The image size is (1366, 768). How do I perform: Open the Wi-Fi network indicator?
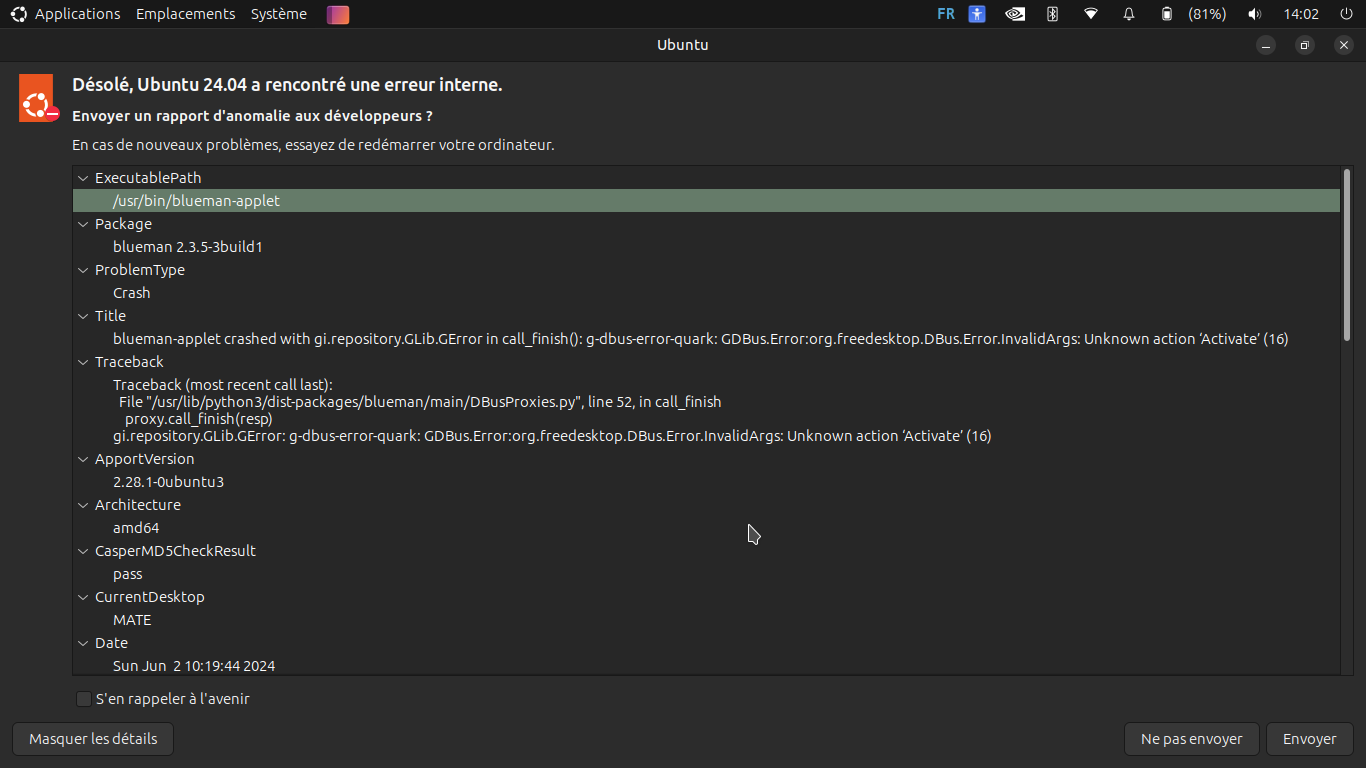[1091, 14]
